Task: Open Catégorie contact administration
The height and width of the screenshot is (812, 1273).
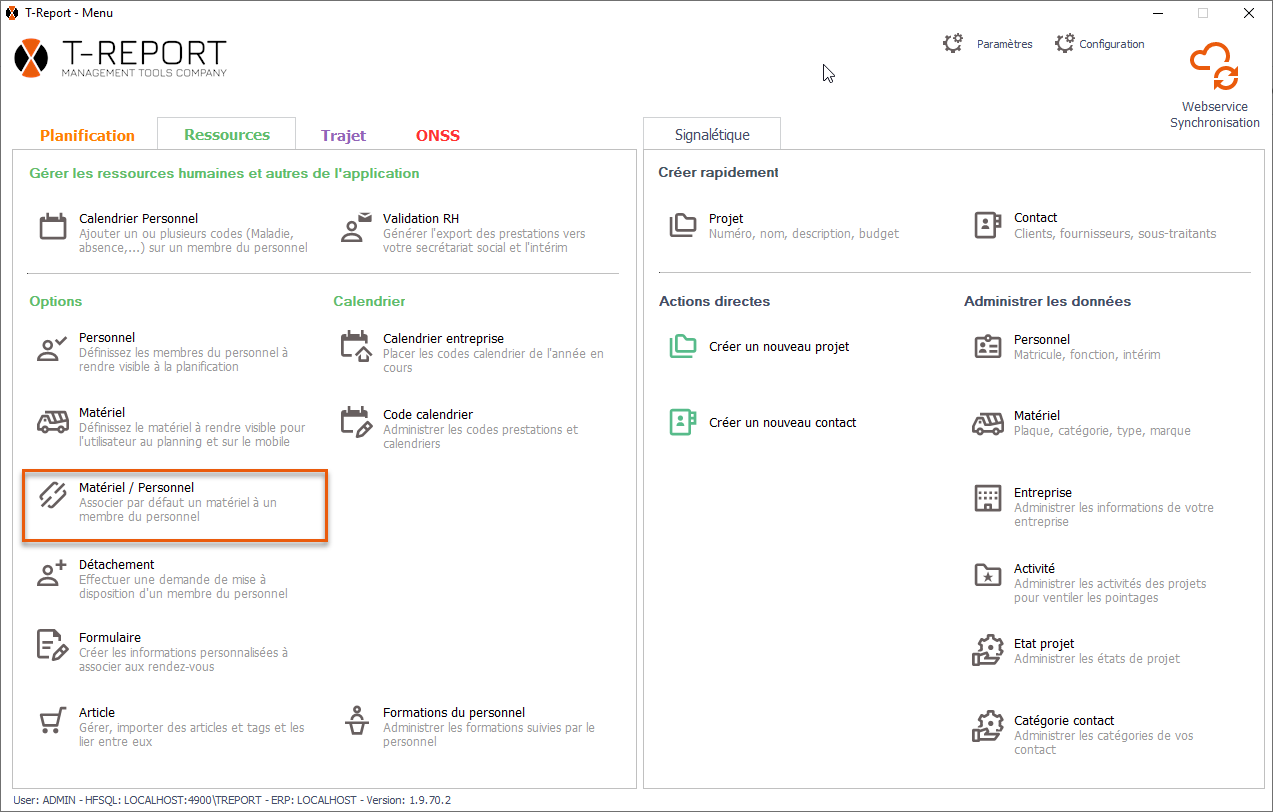Action: (x=1063, y=720)
